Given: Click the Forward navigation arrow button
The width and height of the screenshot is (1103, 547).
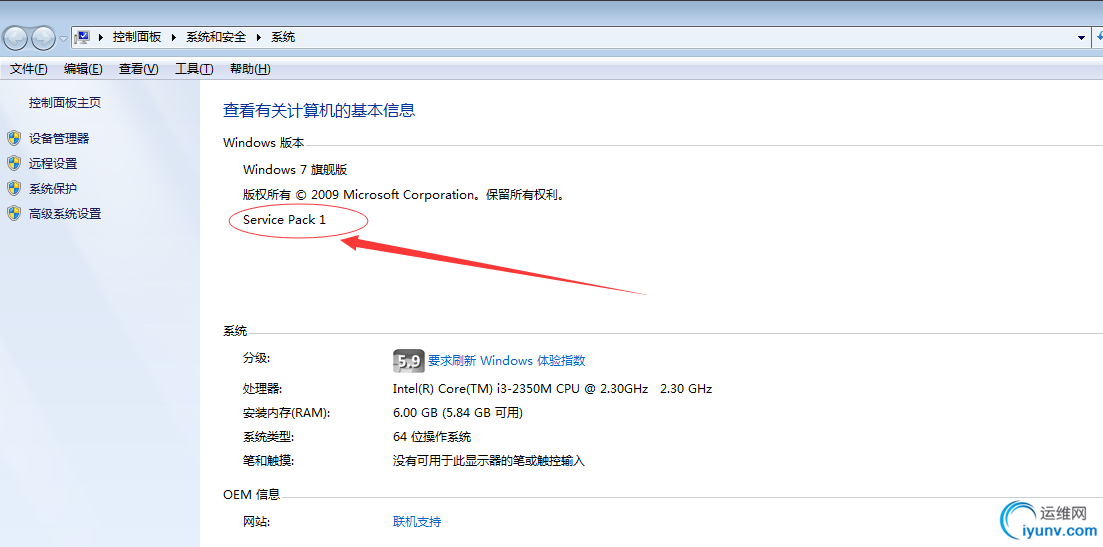Looking at the screenshot, I should pos(43,37).
